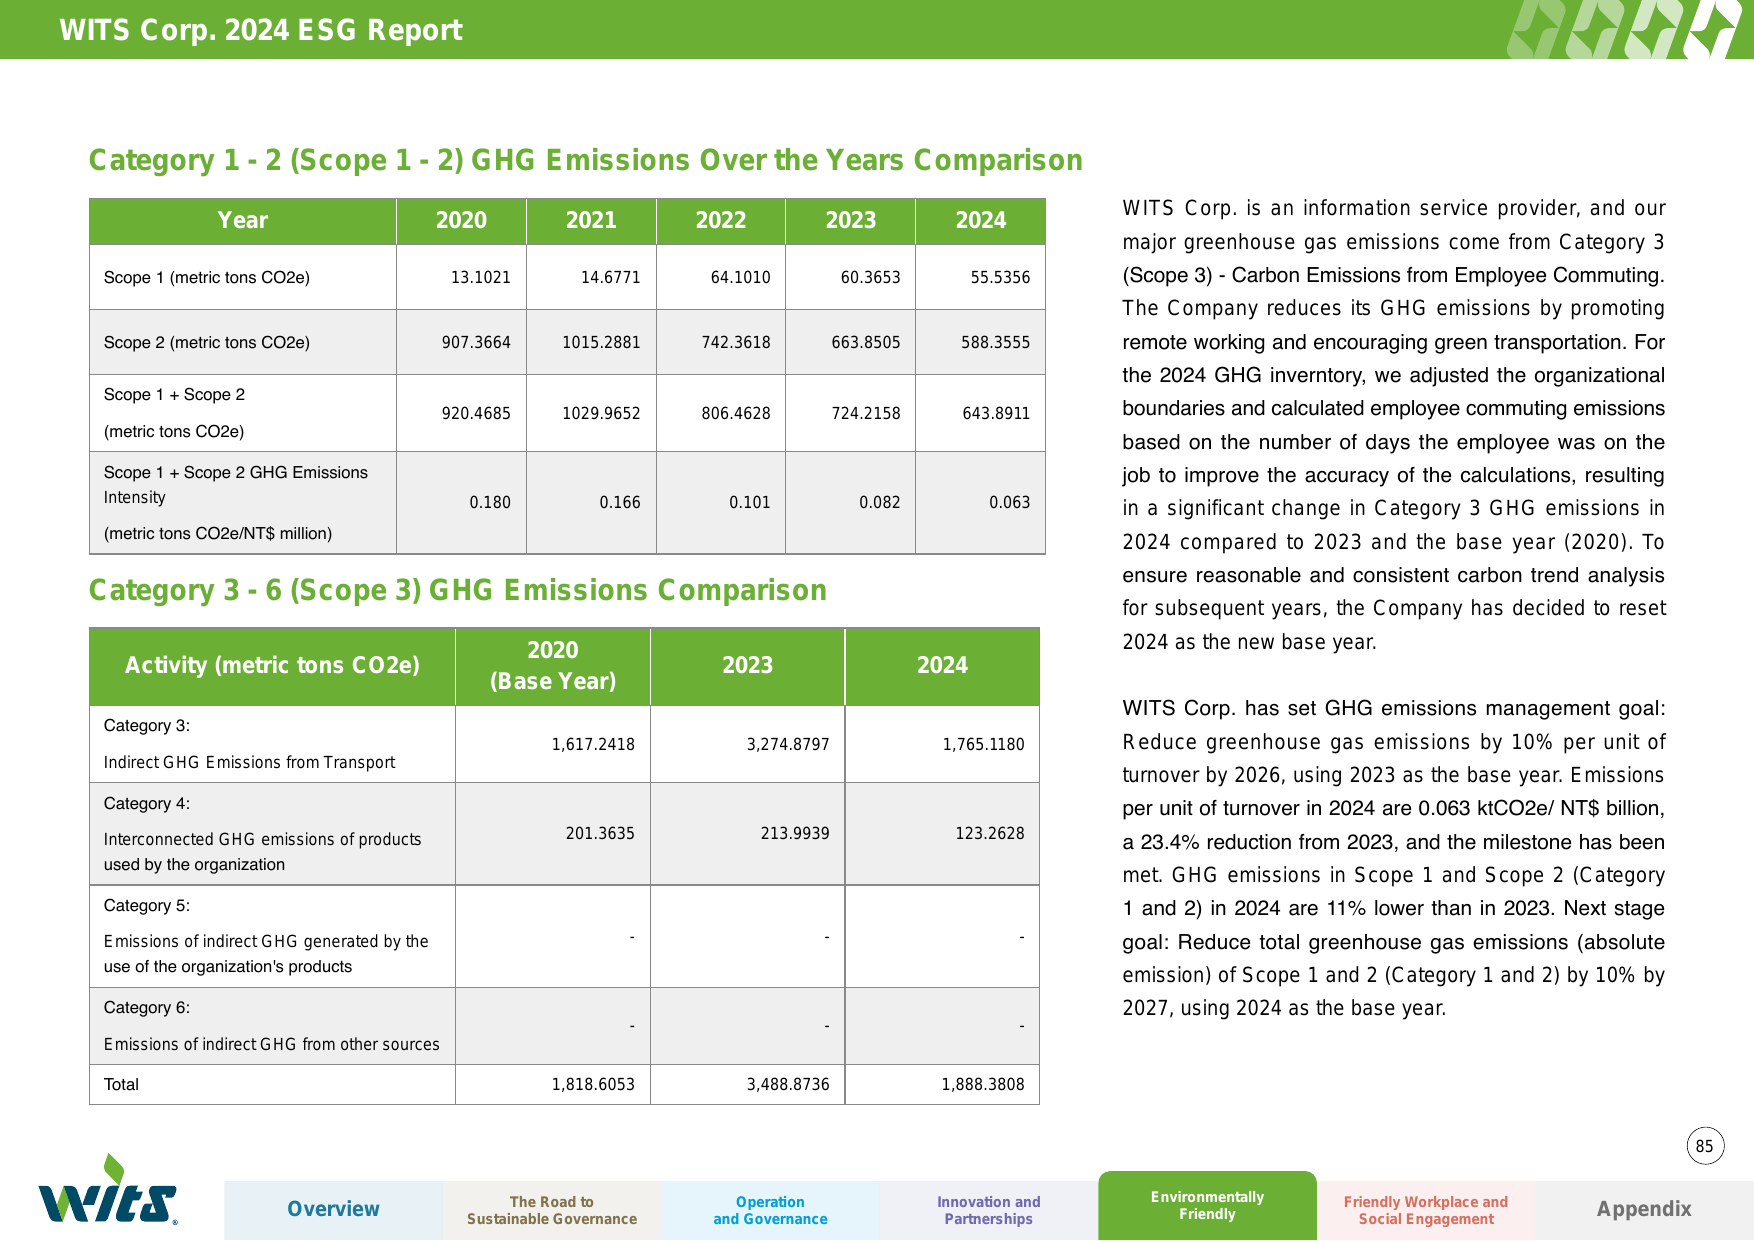This screenshot has width=1754, height=1241.
Task: Click Category 3 base year value 1,617.2418
Action: point(593,744)
